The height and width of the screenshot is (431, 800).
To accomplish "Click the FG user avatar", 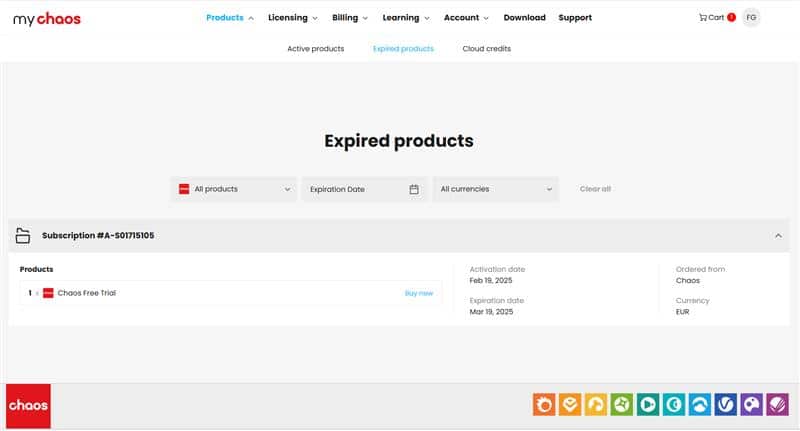I will pos(751,17).
